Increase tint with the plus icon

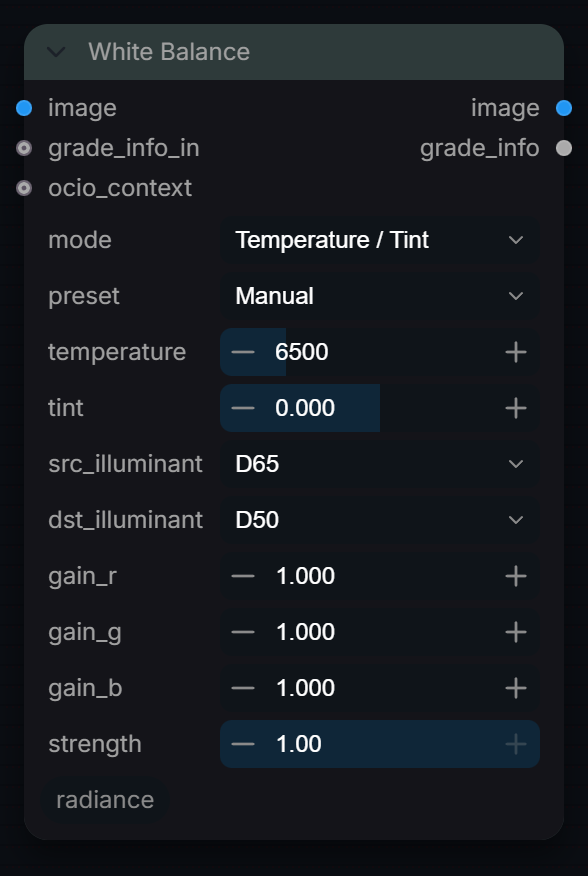tap(516, 408)
